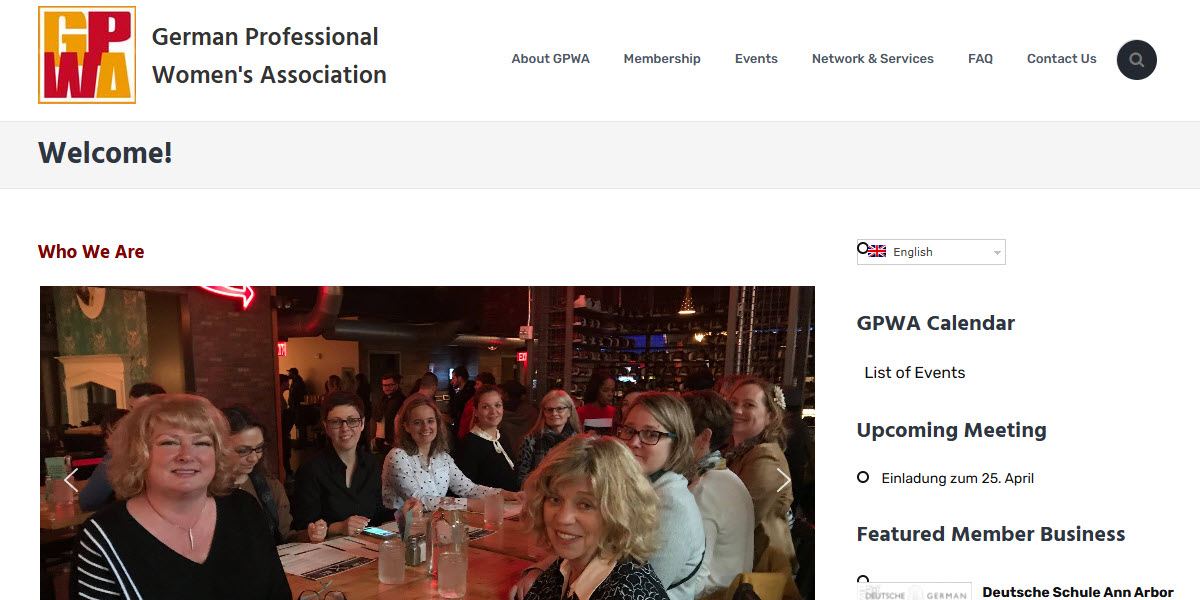Show the next slideshow photo
The image size is (1200, 600).
784,479
